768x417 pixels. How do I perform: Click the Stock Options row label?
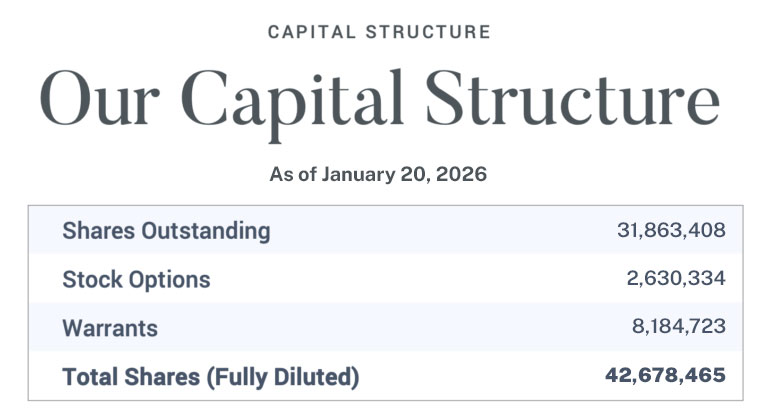(136, 279)
